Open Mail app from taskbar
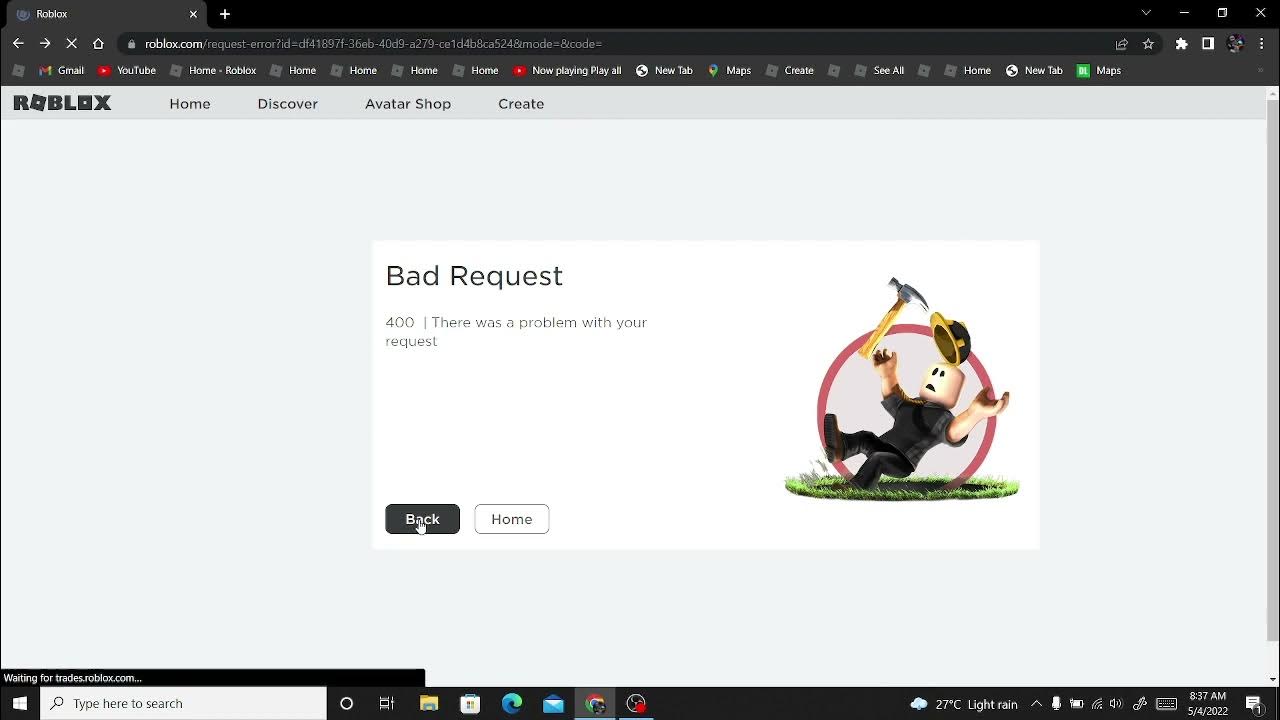Image resolution: width=1280 pixels, height=720 pixels. pyautogui.click(x=553, y=703)
